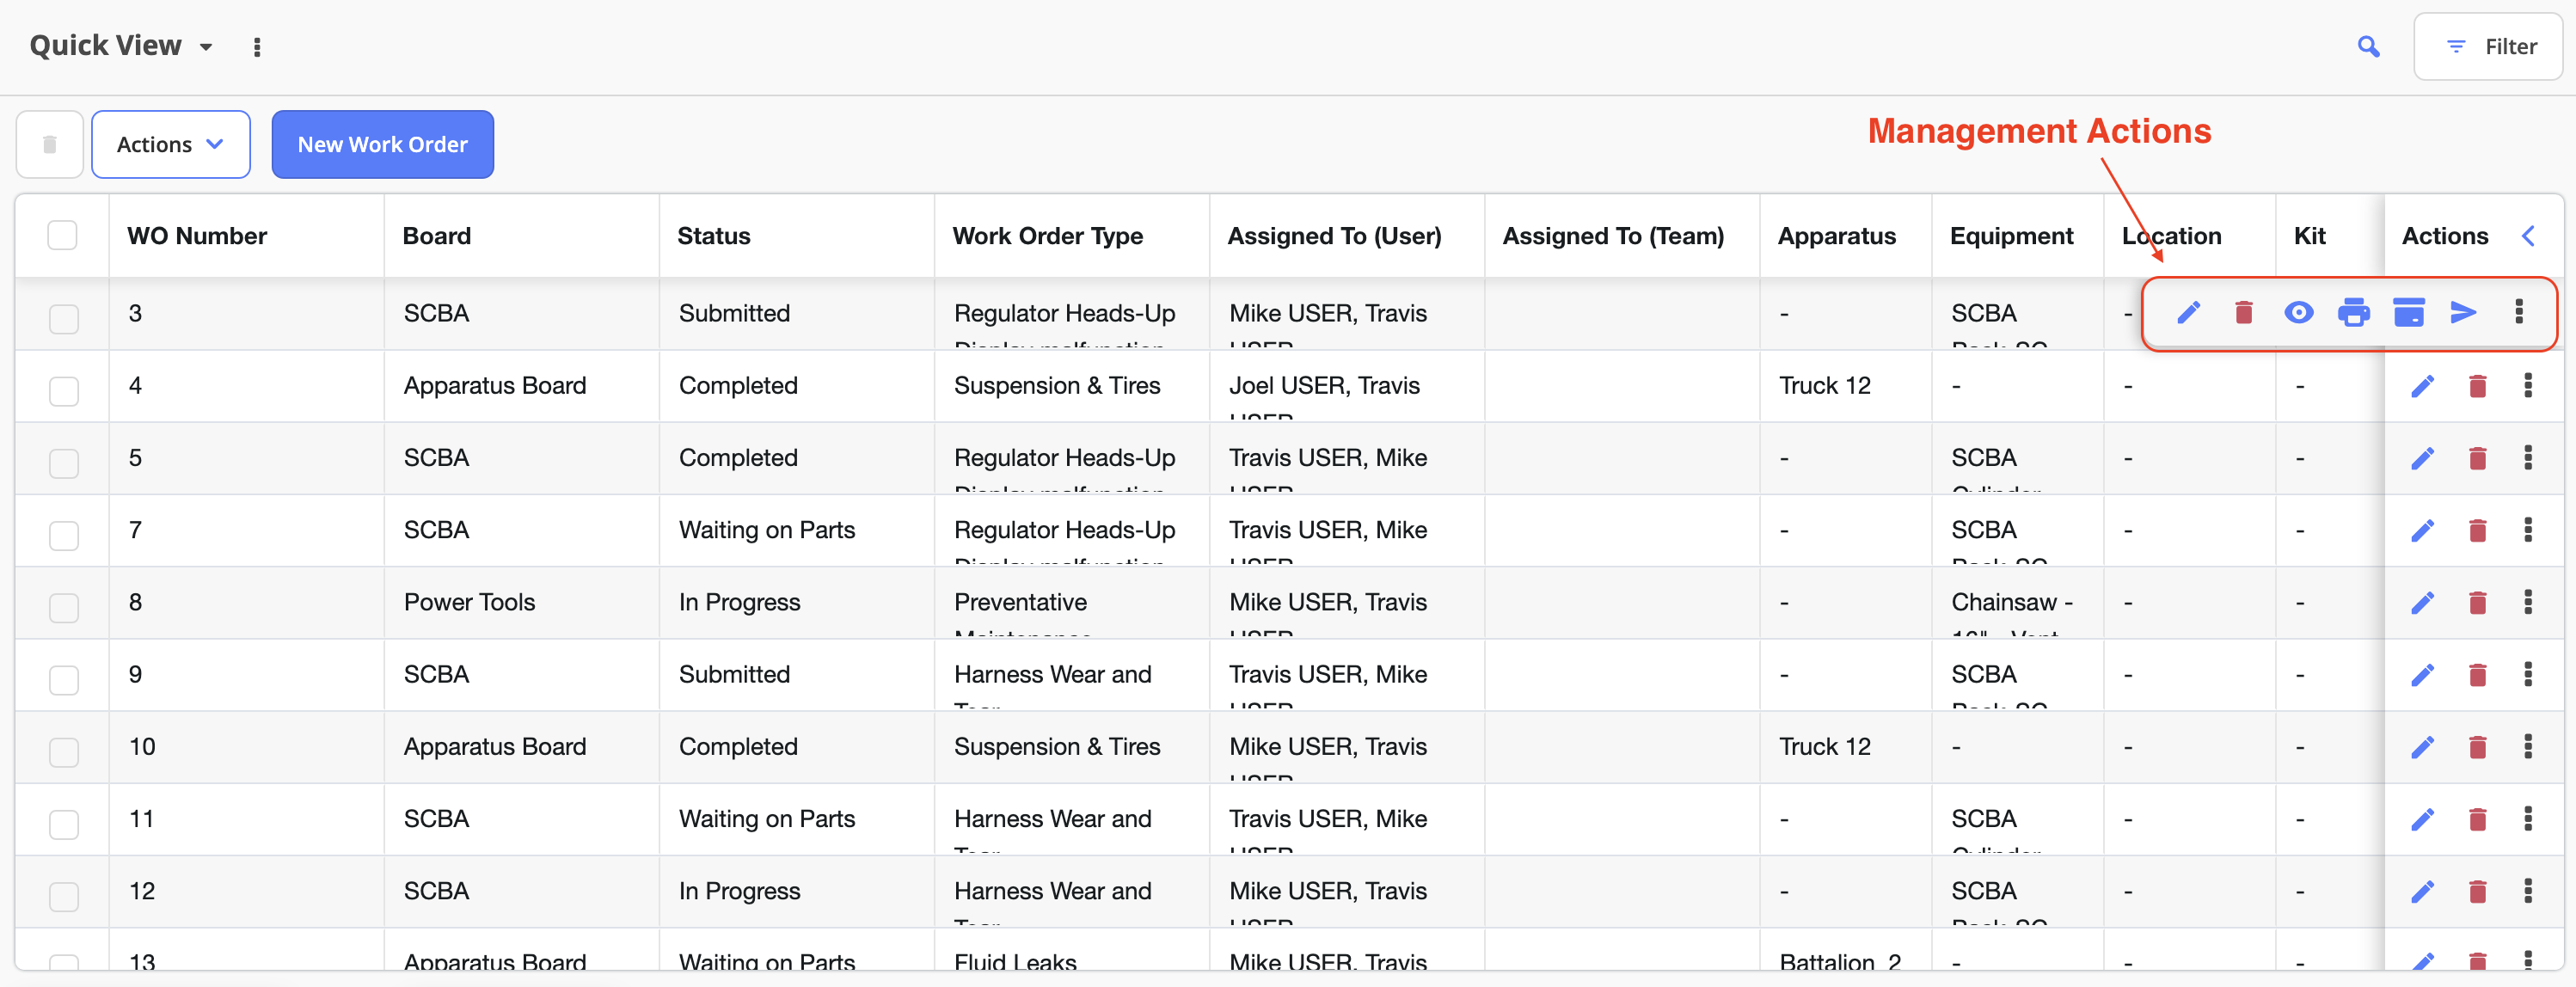This screenshot has width=2576, height=987.
Task: Send work order 3 with arrow icon
Action: click(x=2463, y=313)
